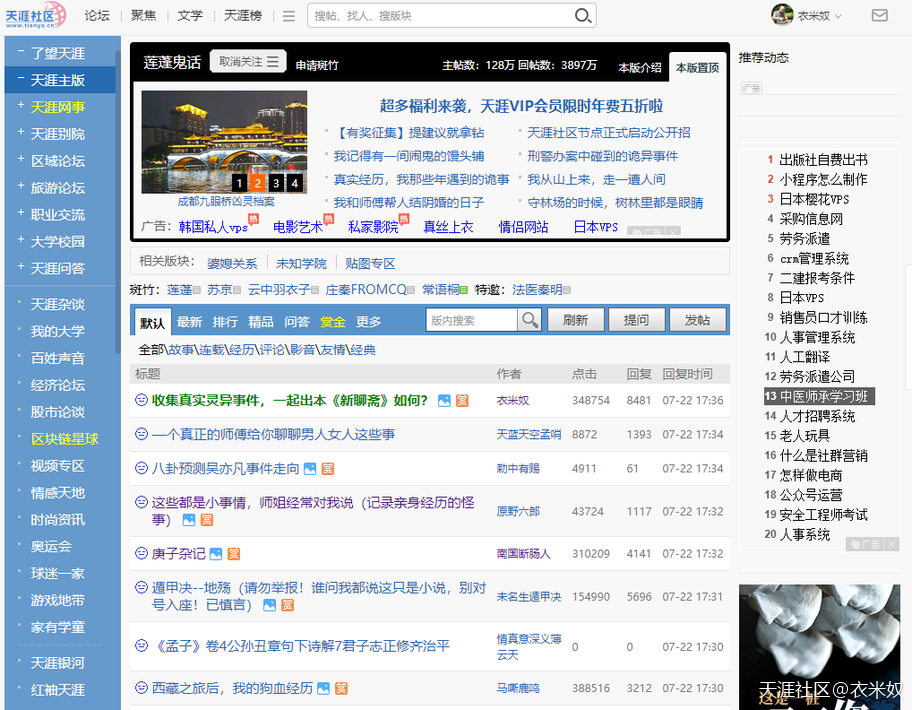Click the reward icon on 遁甲决 thread

[x=287, y=605]
